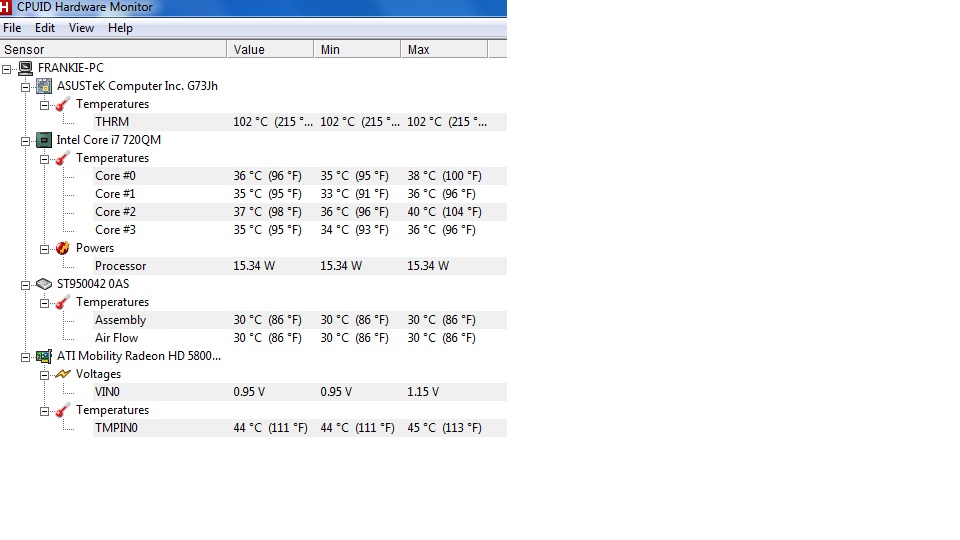This screenshot has width=960, height=540.
Task: Collapse the ST950042 0AS drive node
Action: (x=26, y=285)
